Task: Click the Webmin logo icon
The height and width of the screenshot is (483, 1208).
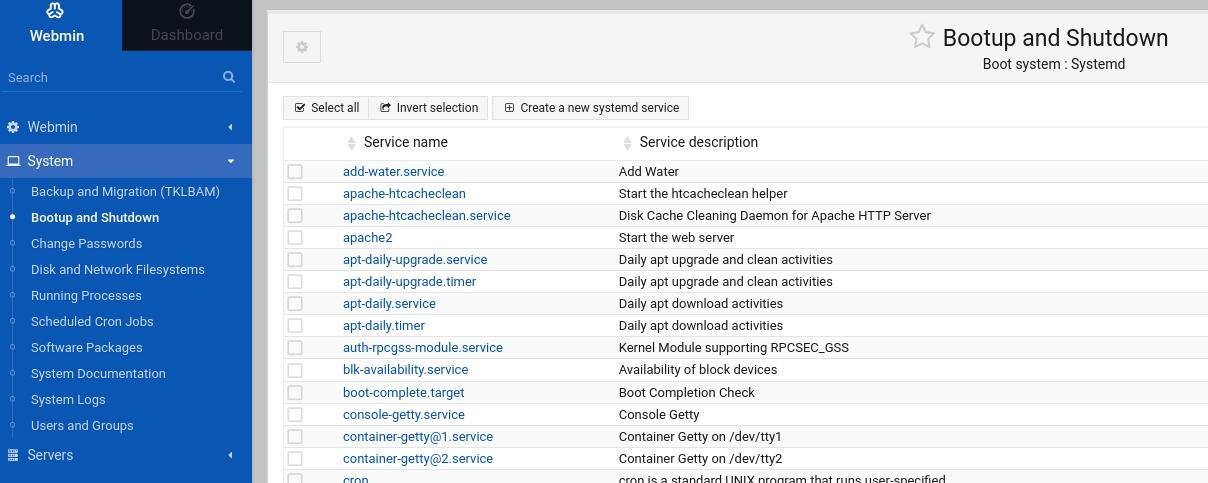Action: pyautogui.click(x=56, y=11)
